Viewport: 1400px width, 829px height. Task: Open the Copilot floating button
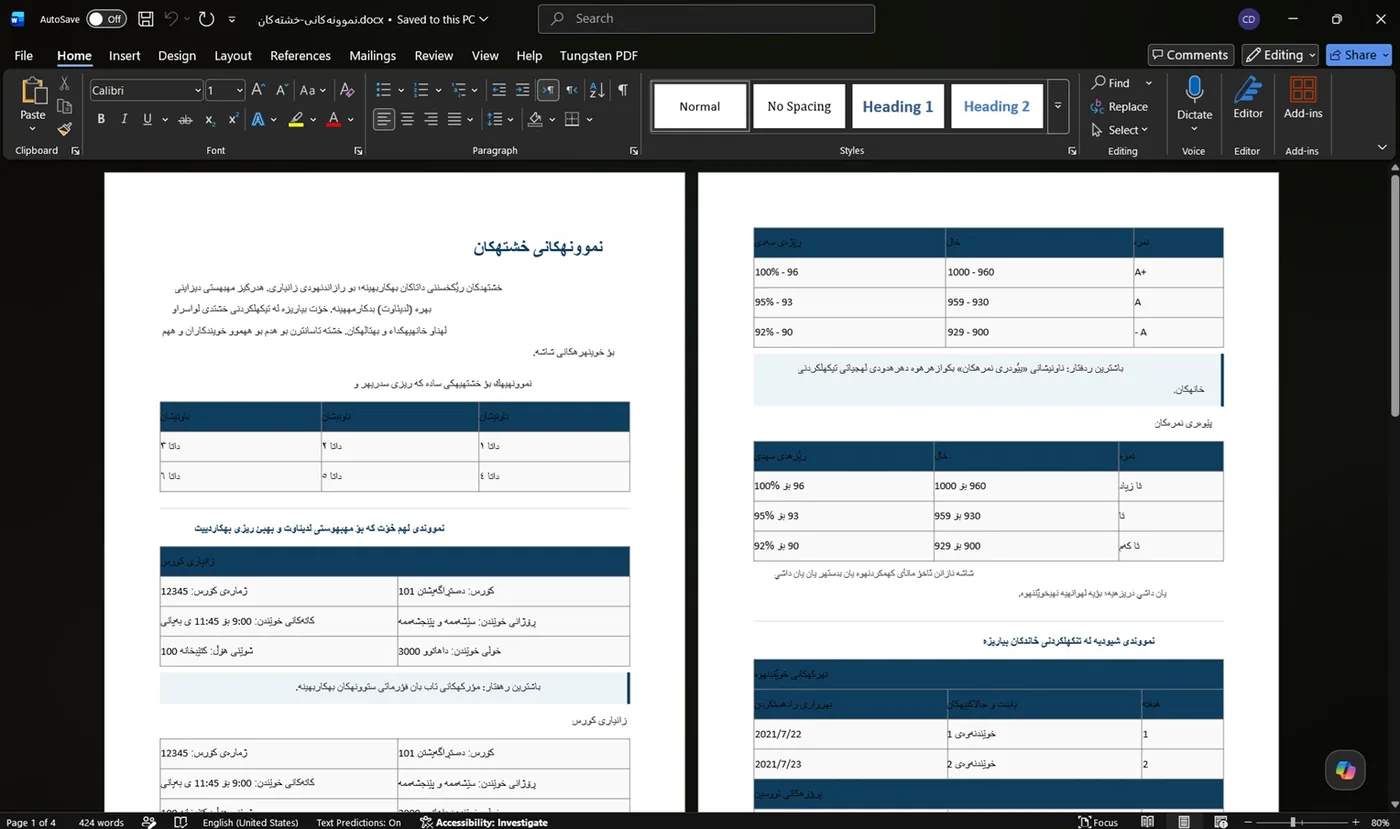[x=1345, y=769]
